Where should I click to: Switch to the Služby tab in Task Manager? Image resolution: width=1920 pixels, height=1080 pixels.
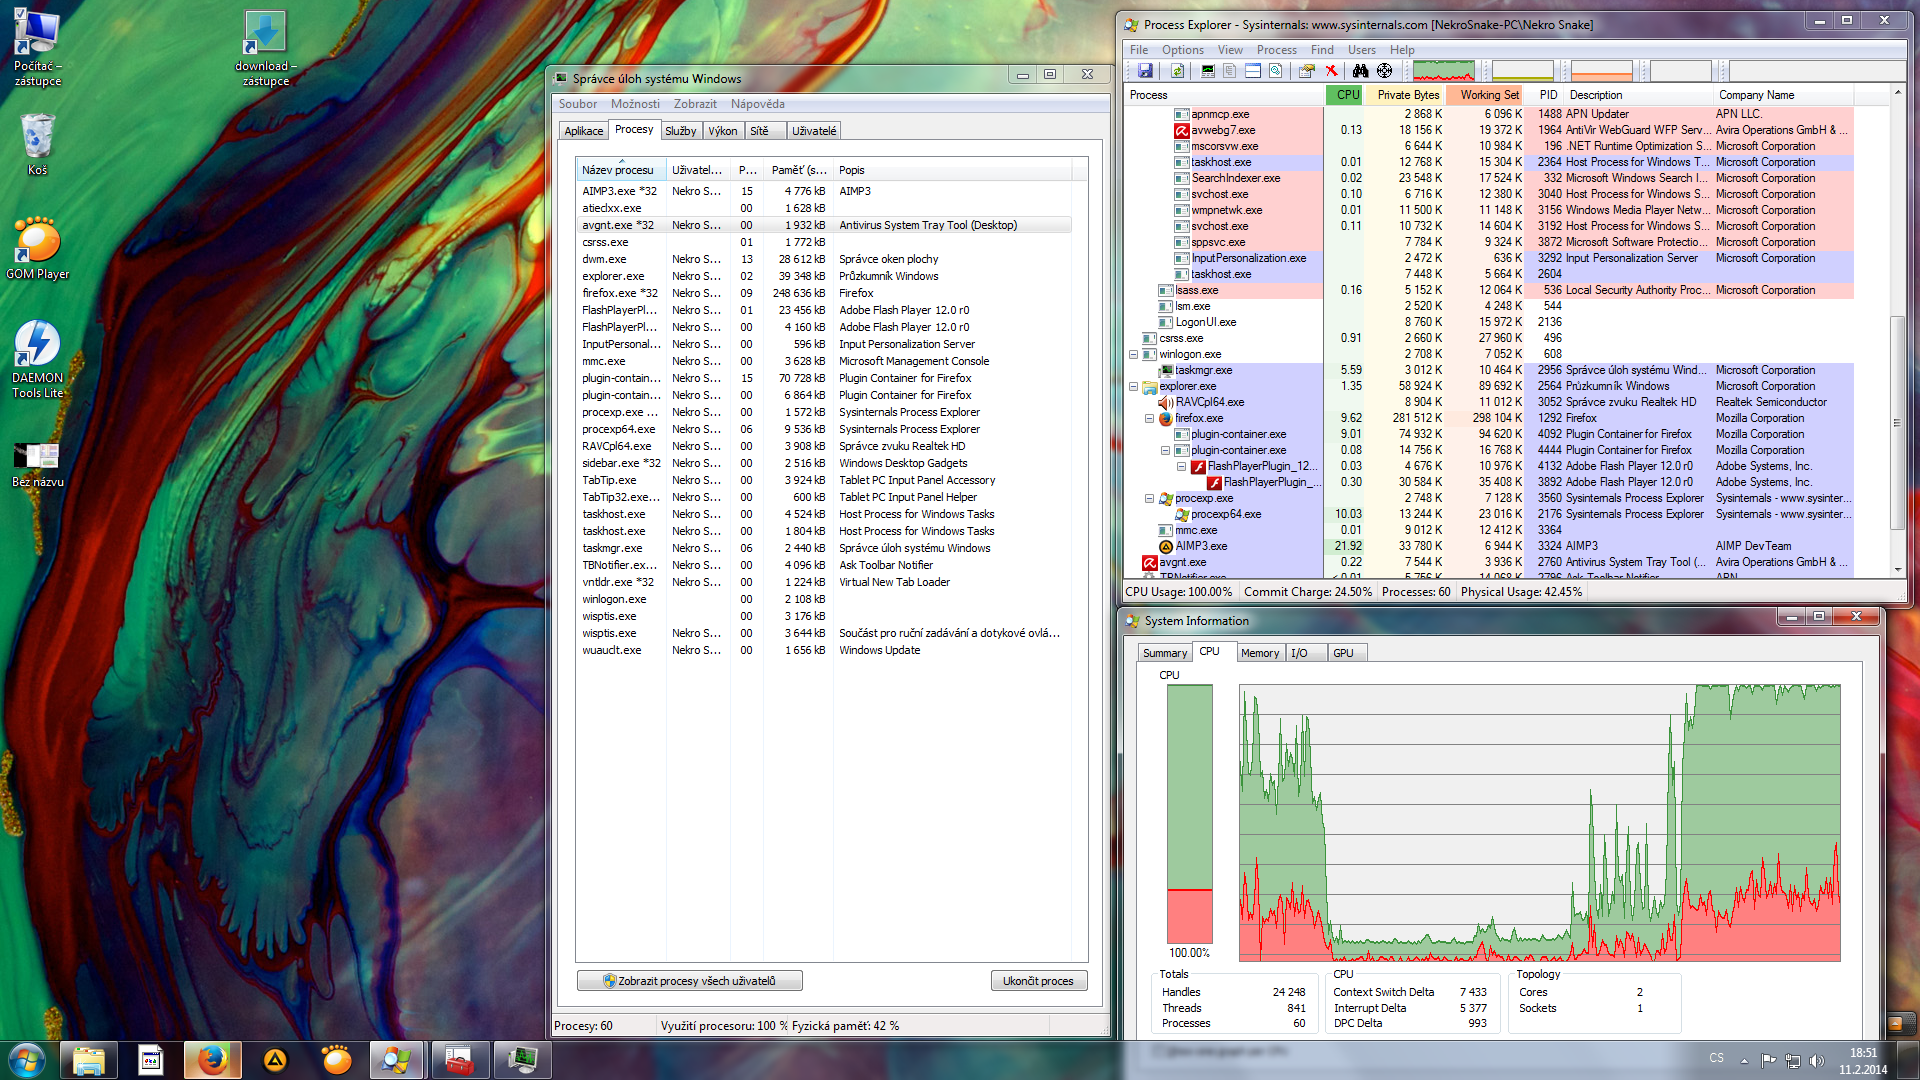tap(681, 131)
